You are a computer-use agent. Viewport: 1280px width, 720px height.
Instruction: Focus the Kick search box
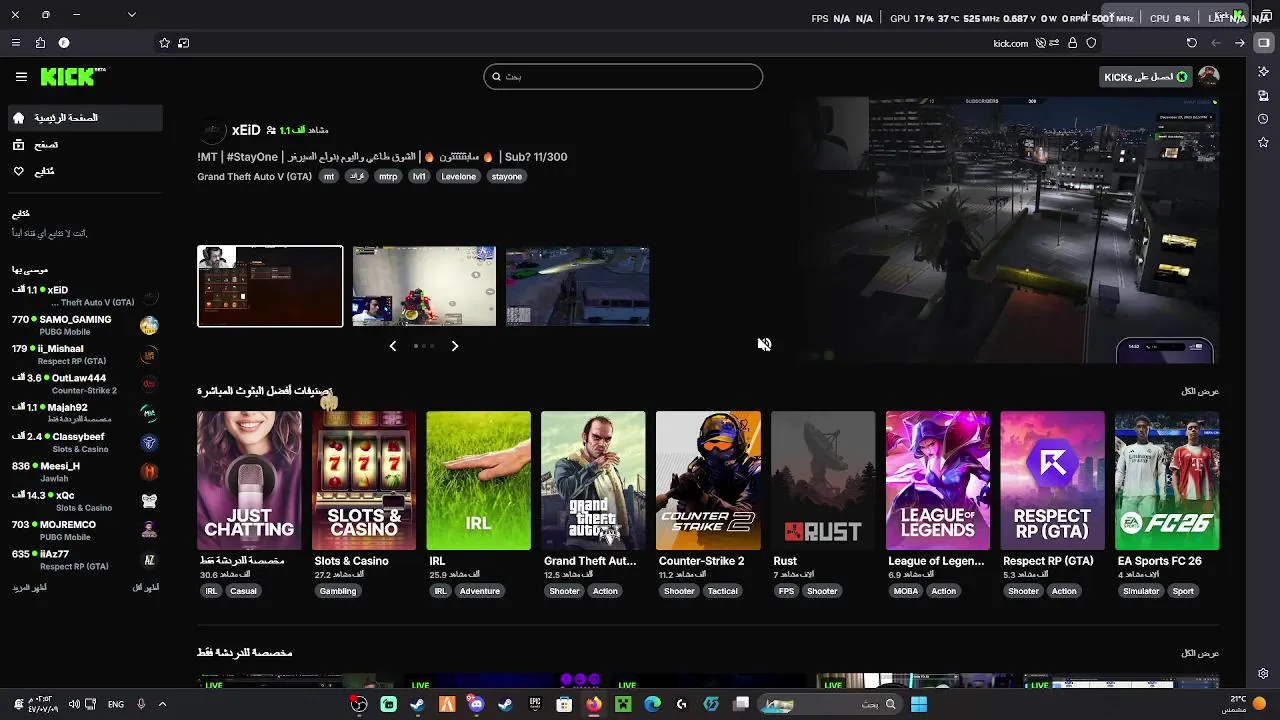click(623, 76)
